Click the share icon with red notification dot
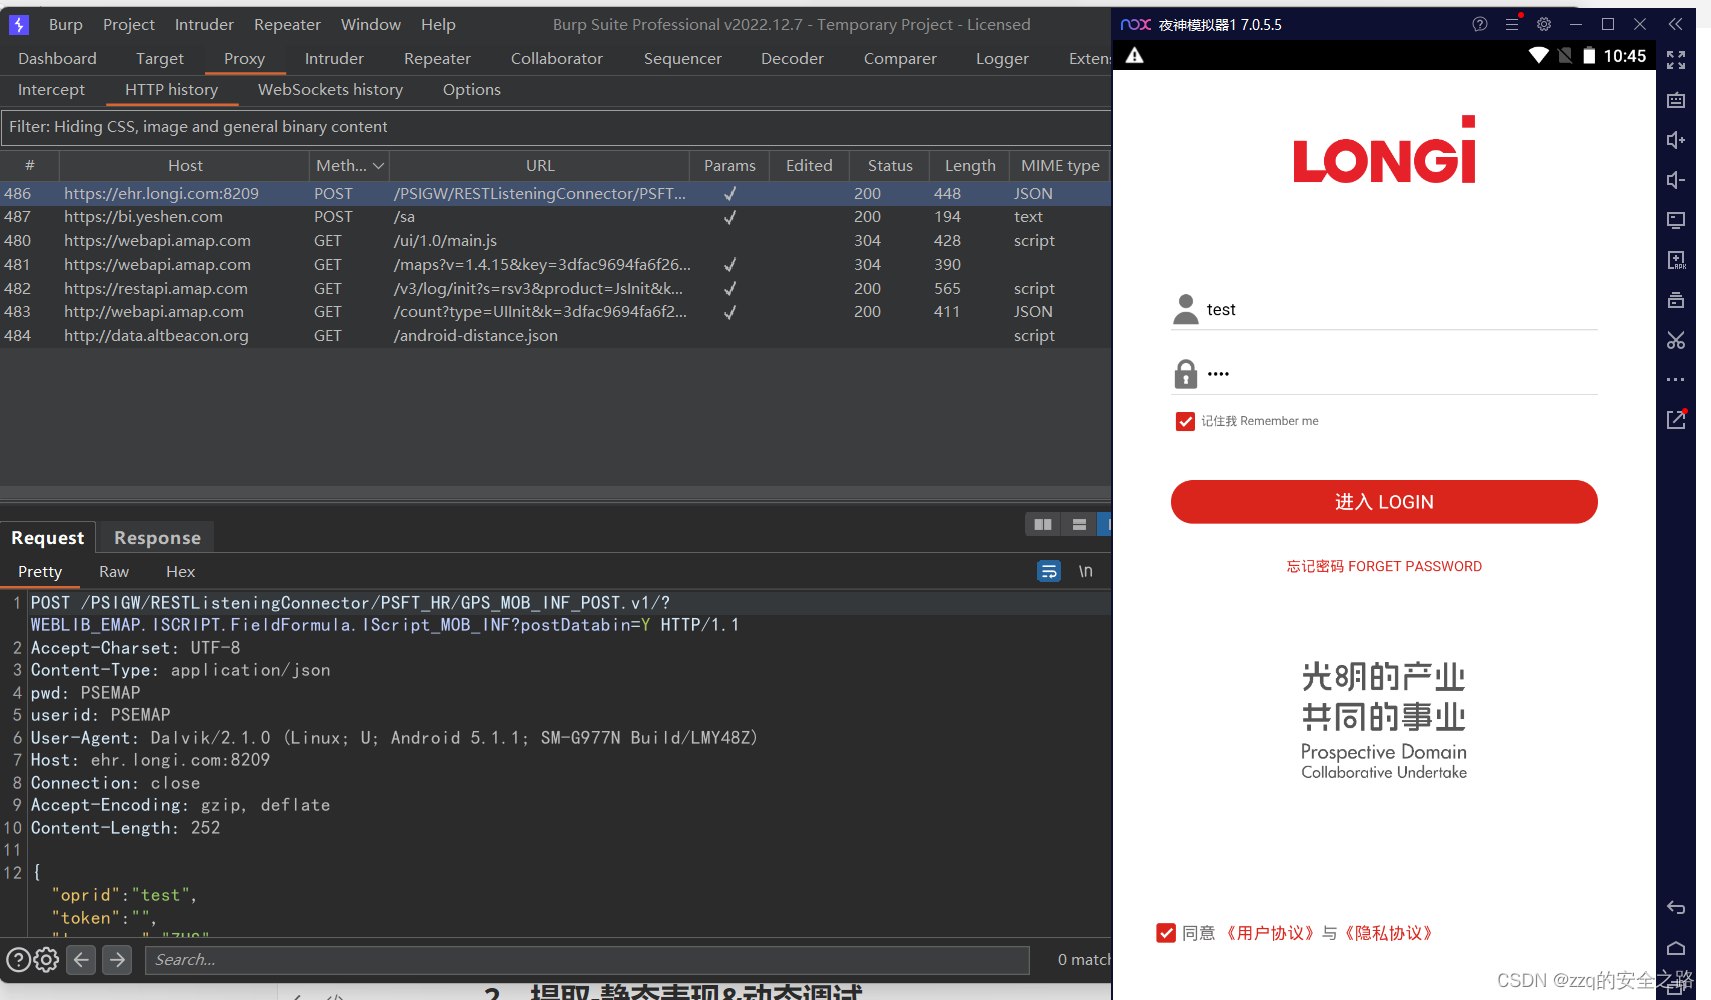The height and width of the screenshot is (1000, 1711). pos(1677,419)
